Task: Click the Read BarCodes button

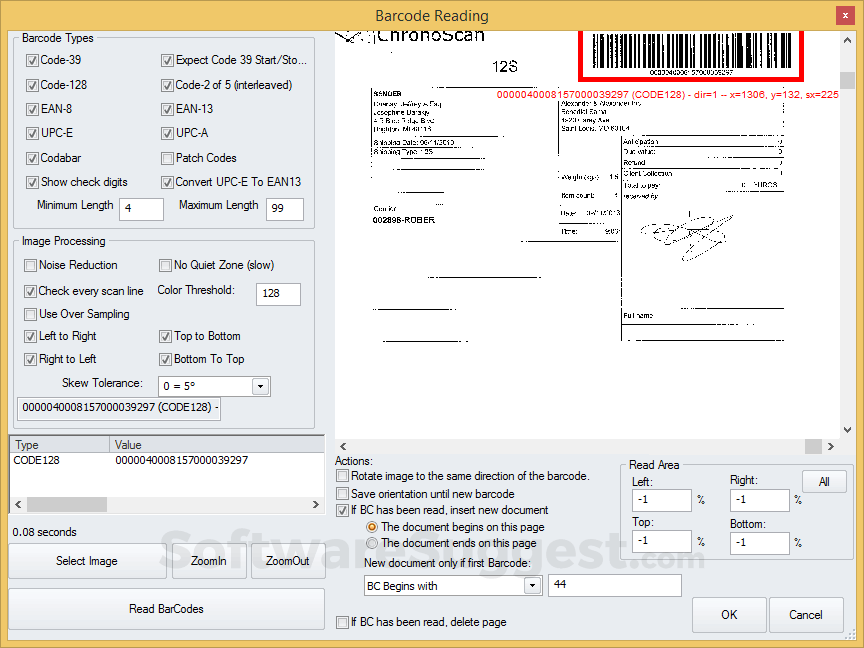Action: 166,609
